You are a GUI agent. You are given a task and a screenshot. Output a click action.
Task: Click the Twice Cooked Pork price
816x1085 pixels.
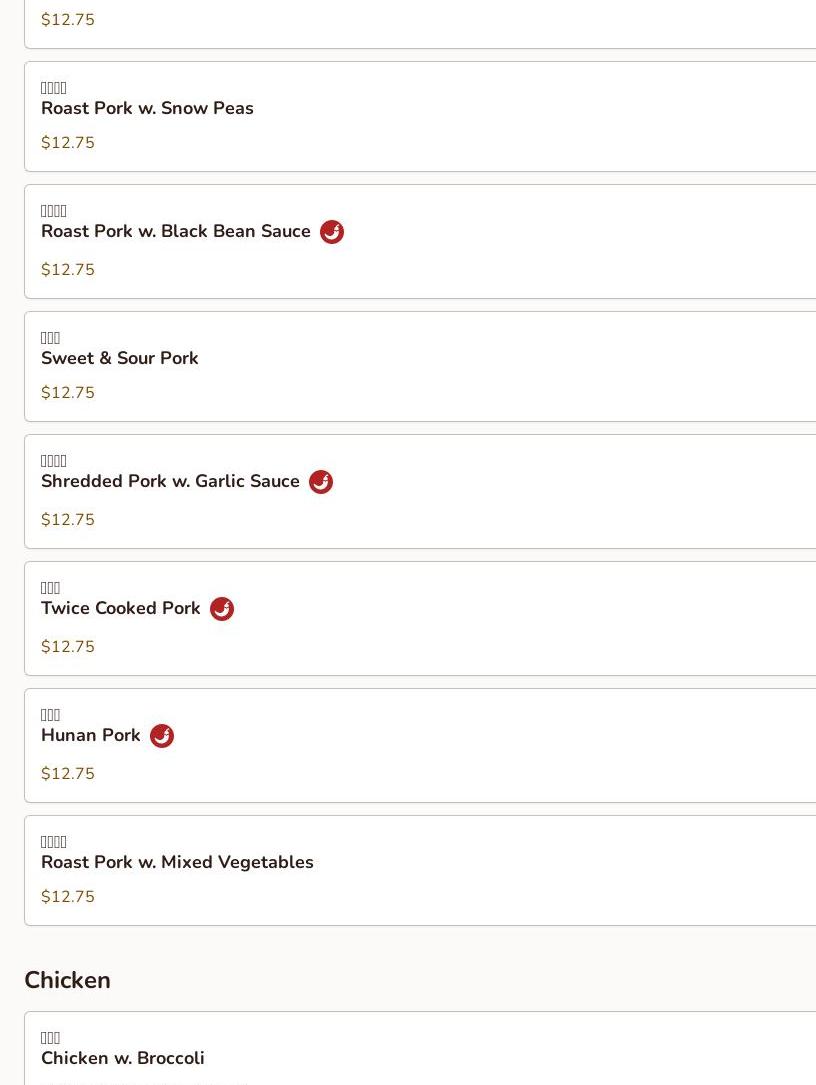click(68, 647)
